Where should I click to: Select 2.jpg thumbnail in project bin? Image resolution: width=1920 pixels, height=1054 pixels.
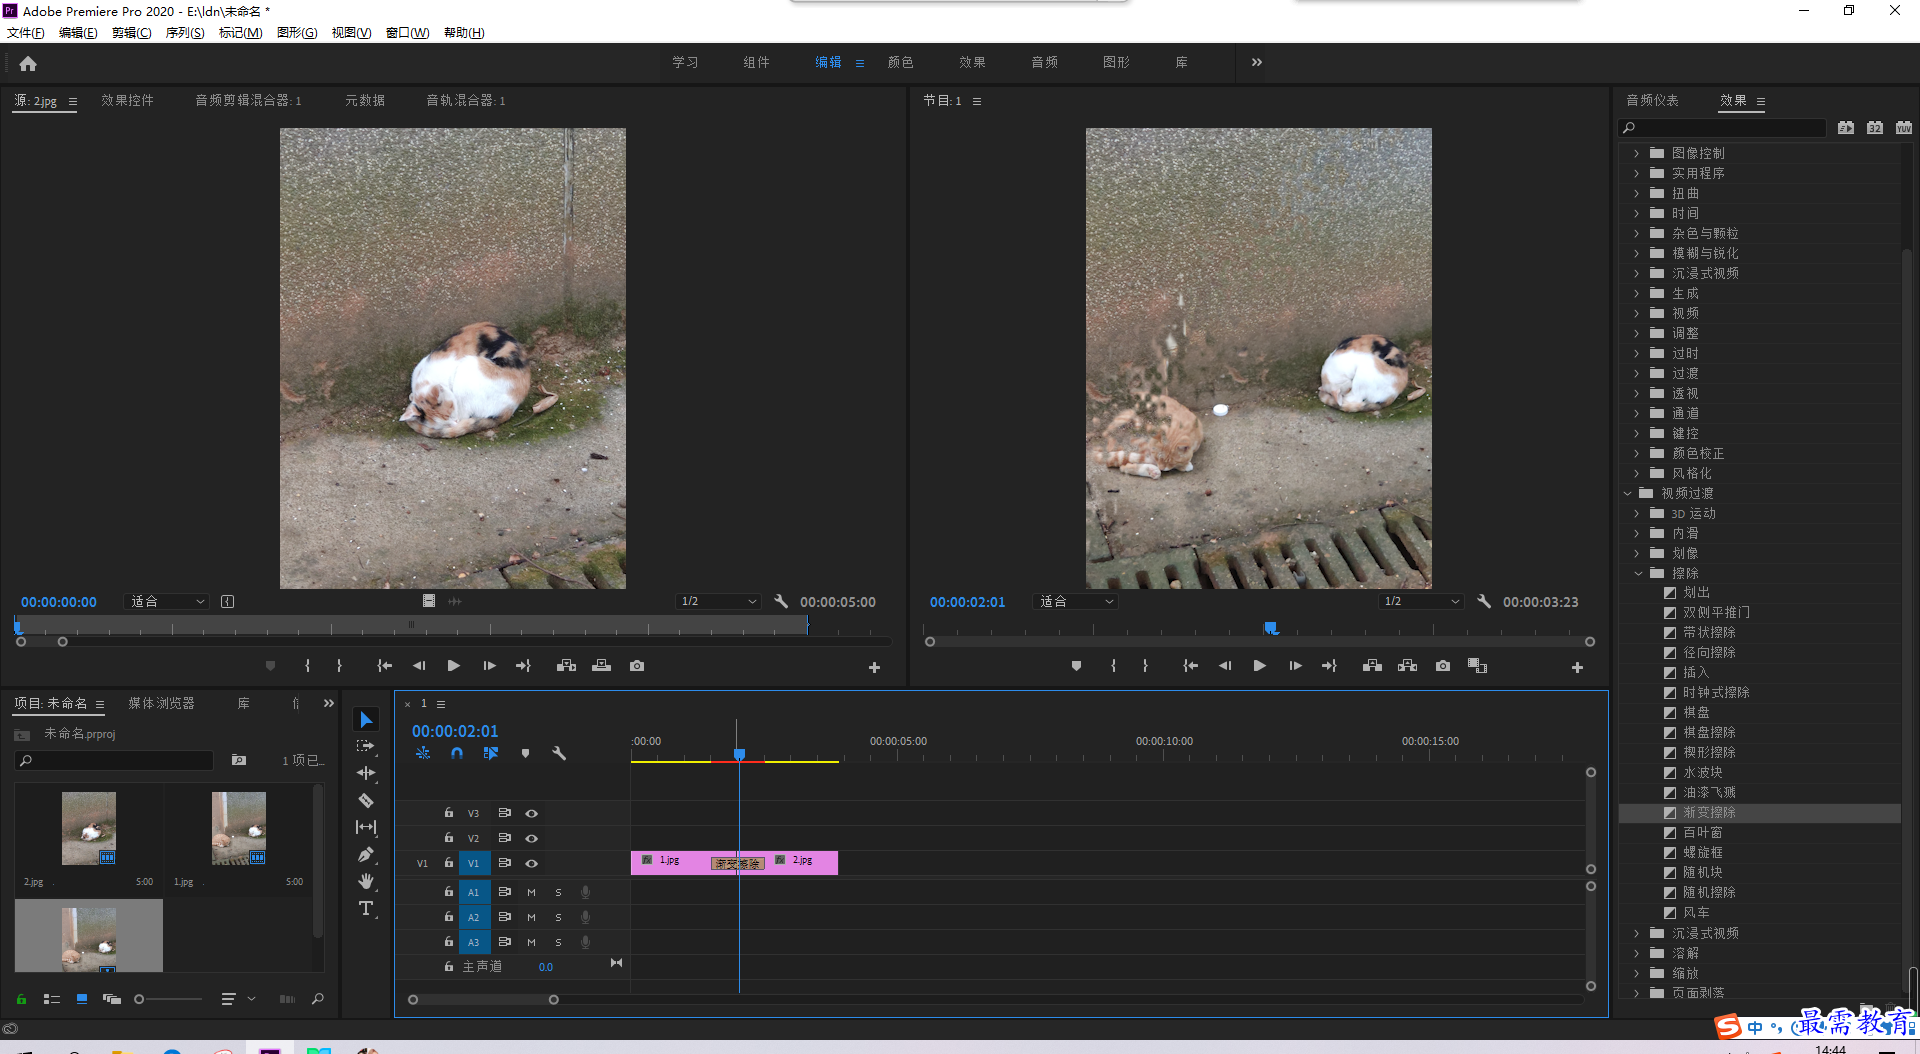(89, 828)
